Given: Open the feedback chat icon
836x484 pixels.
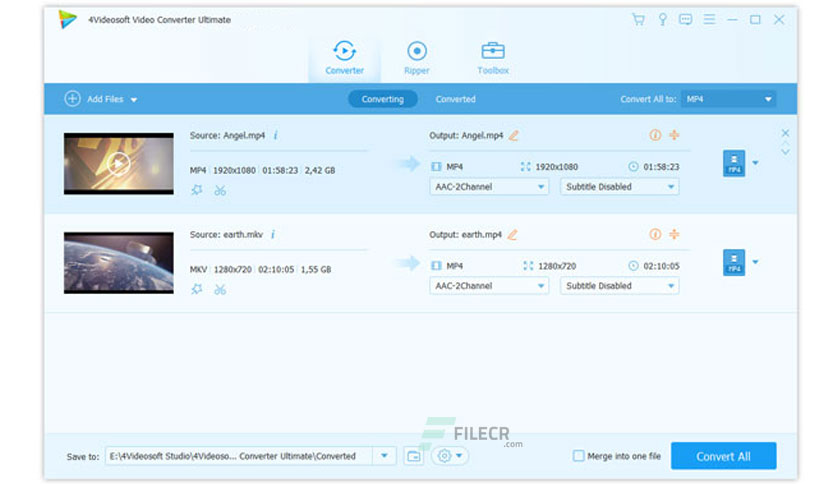Looking at the screenshot, I should 686,20.
